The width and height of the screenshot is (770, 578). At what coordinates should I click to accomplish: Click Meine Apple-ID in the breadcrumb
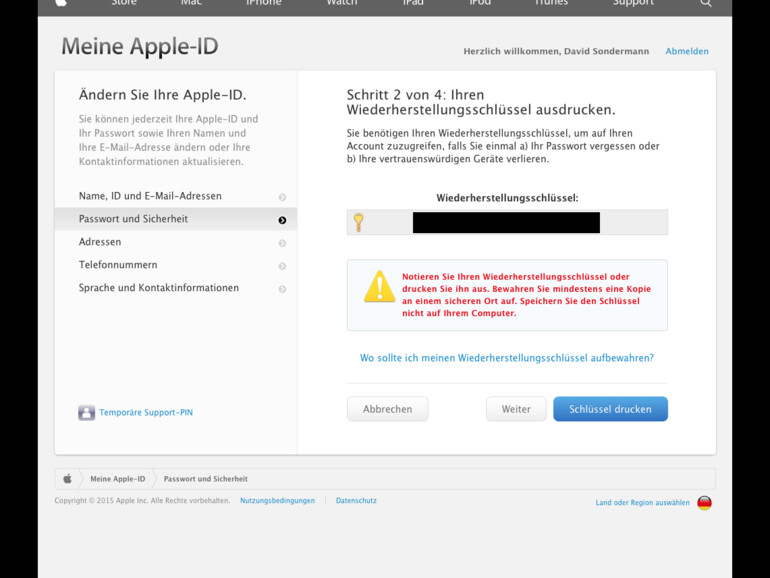click(118, 479)
